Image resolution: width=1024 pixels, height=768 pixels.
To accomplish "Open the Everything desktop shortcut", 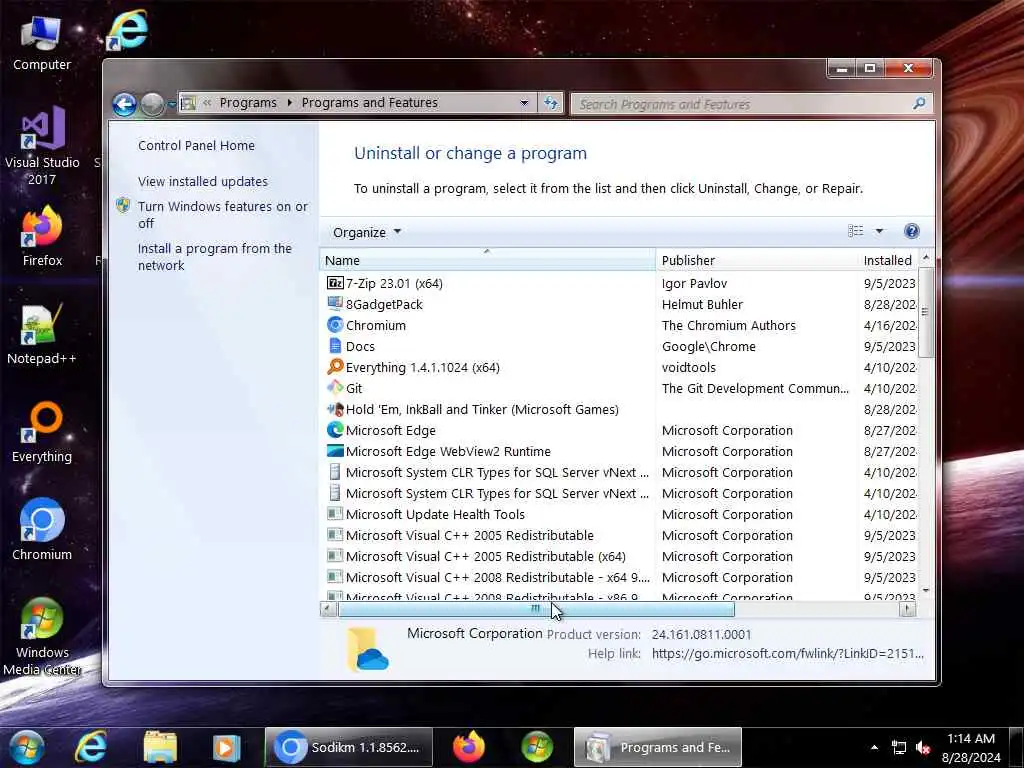I will (x=42, y=432).
